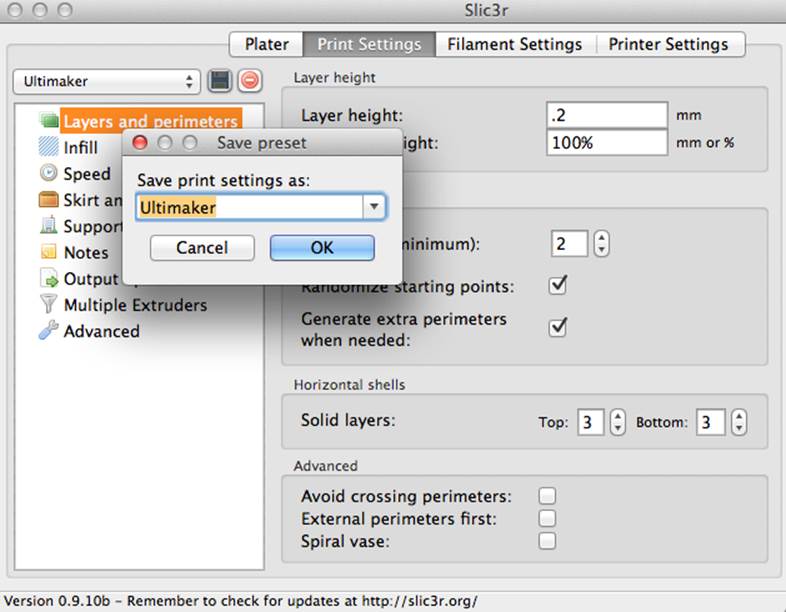786x612 pixels.
Task: Click Cancel in Save preset dialog
Action: coord(202,248)
